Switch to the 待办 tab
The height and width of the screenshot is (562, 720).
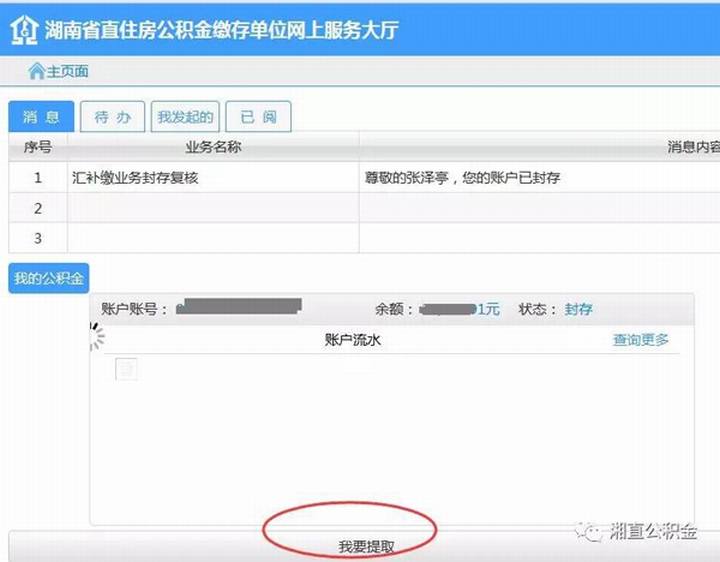tap(113, 117)
